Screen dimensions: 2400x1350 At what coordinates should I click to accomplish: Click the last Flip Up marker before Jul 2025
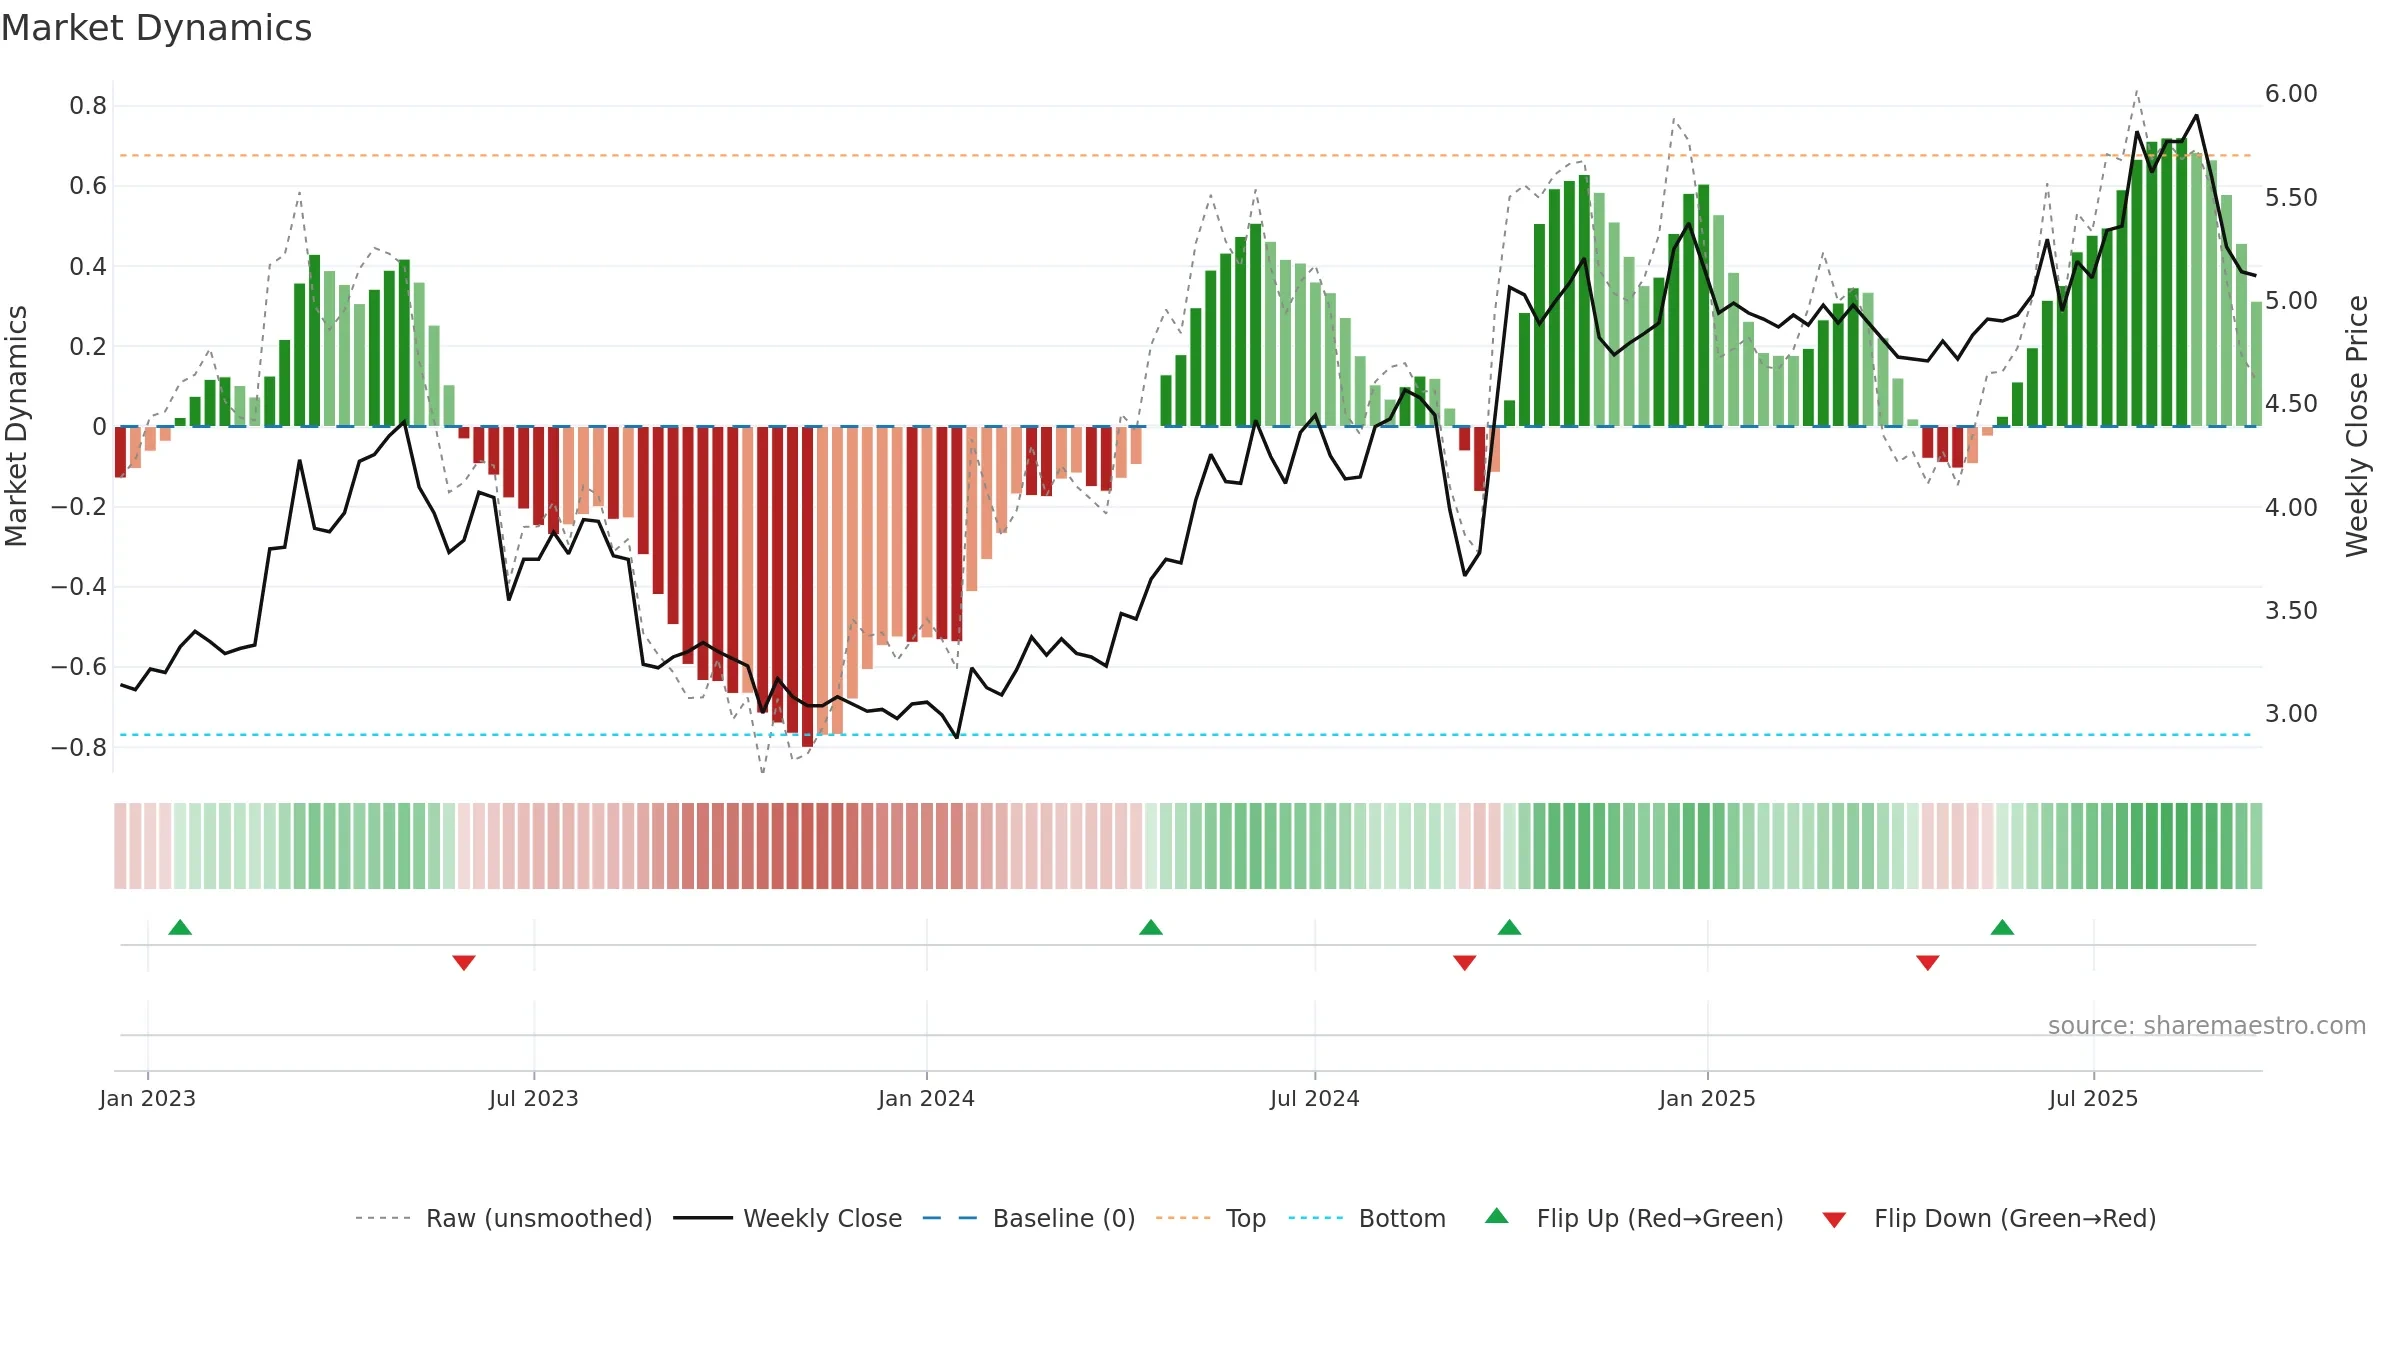coord(2002,927)
